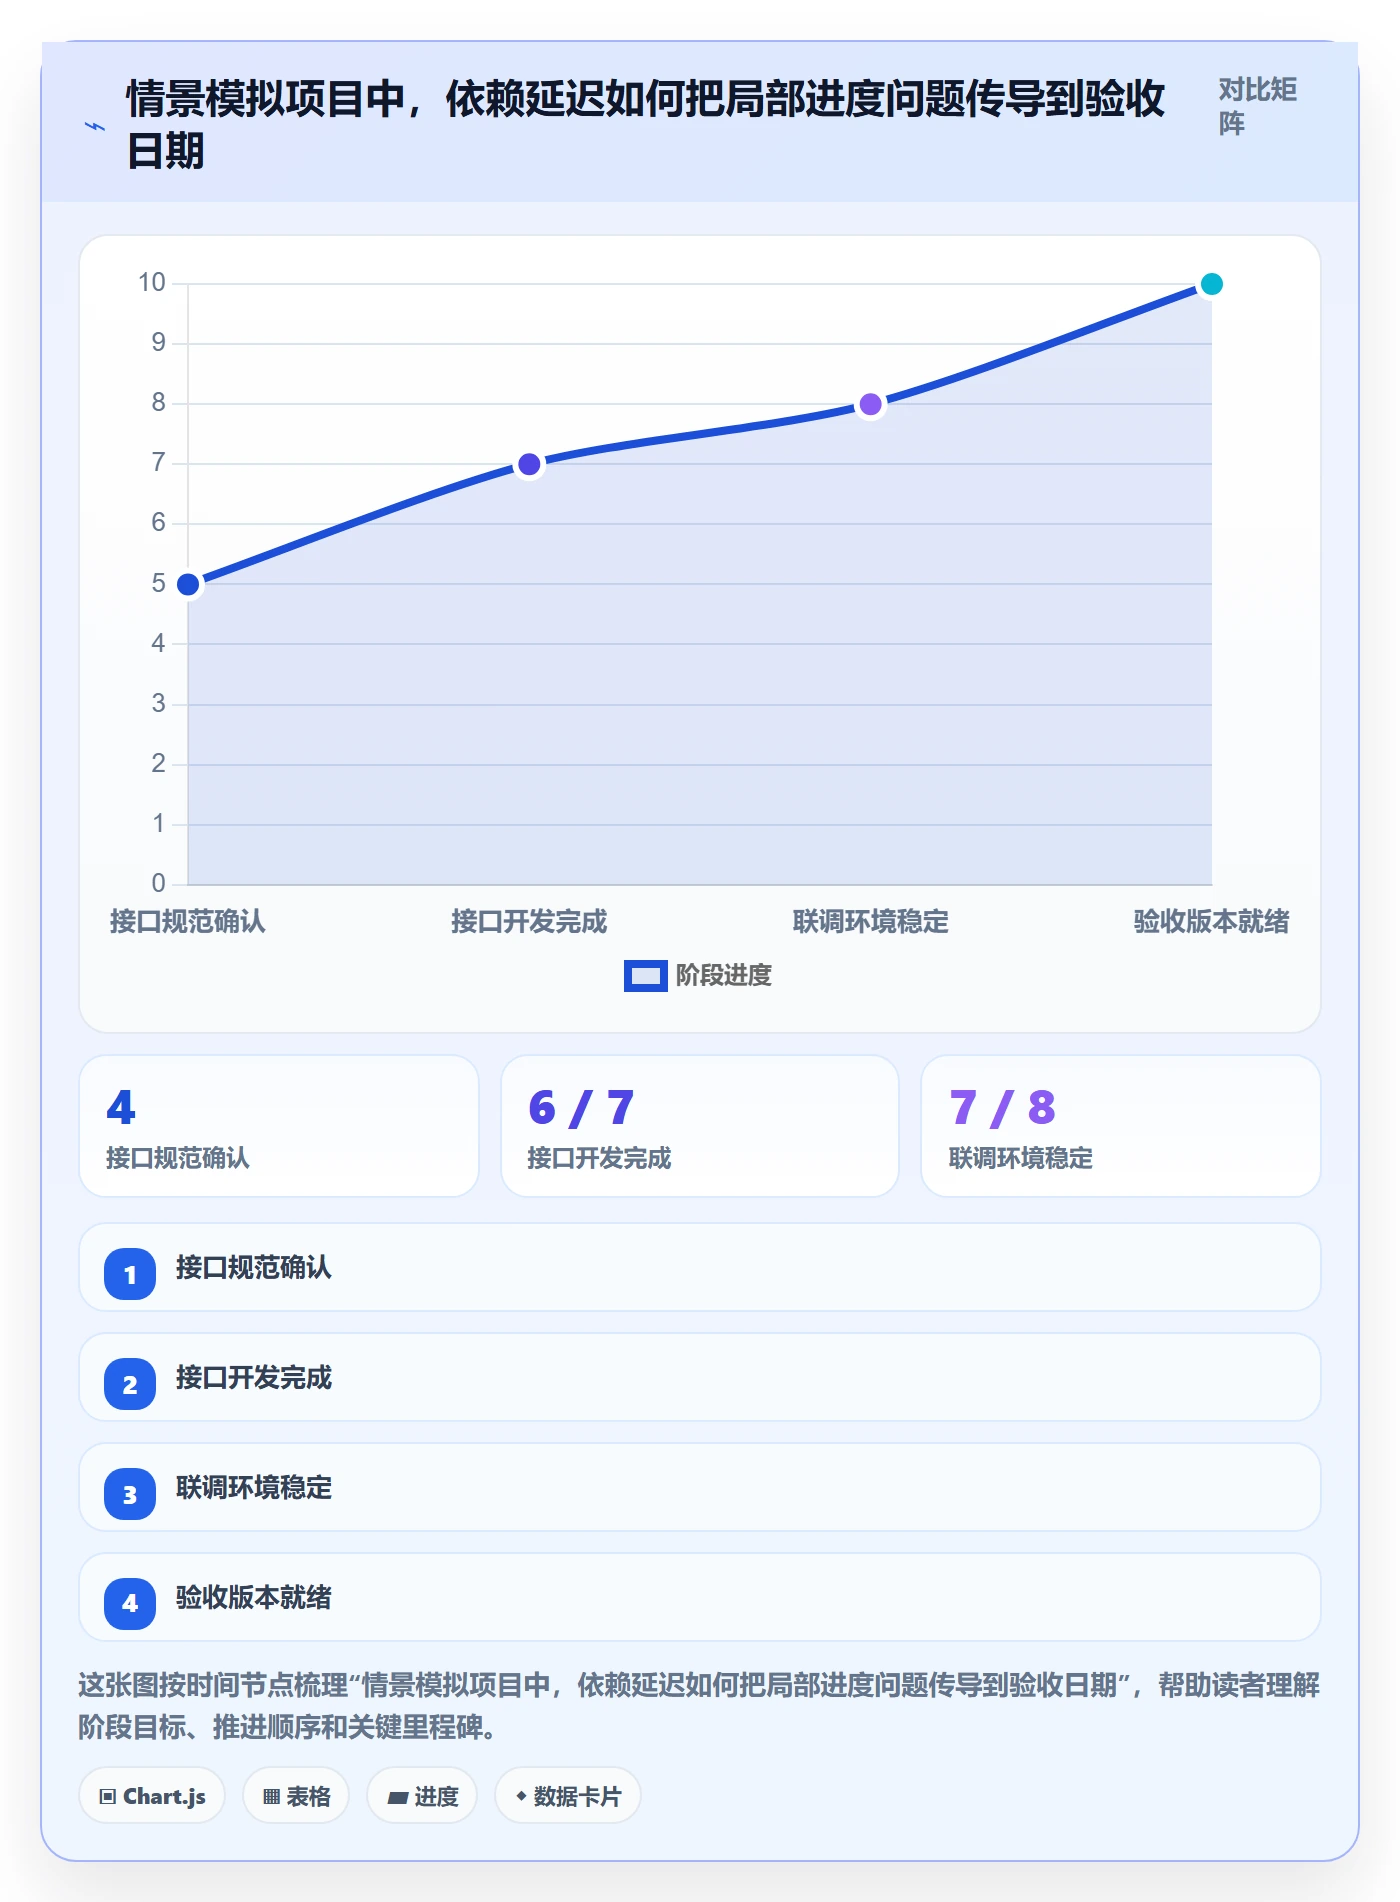Click x-axis label 验收版本就绪 under the chart
This screenshot has height=1902, width=1400.
click(x=1211, y=921)
